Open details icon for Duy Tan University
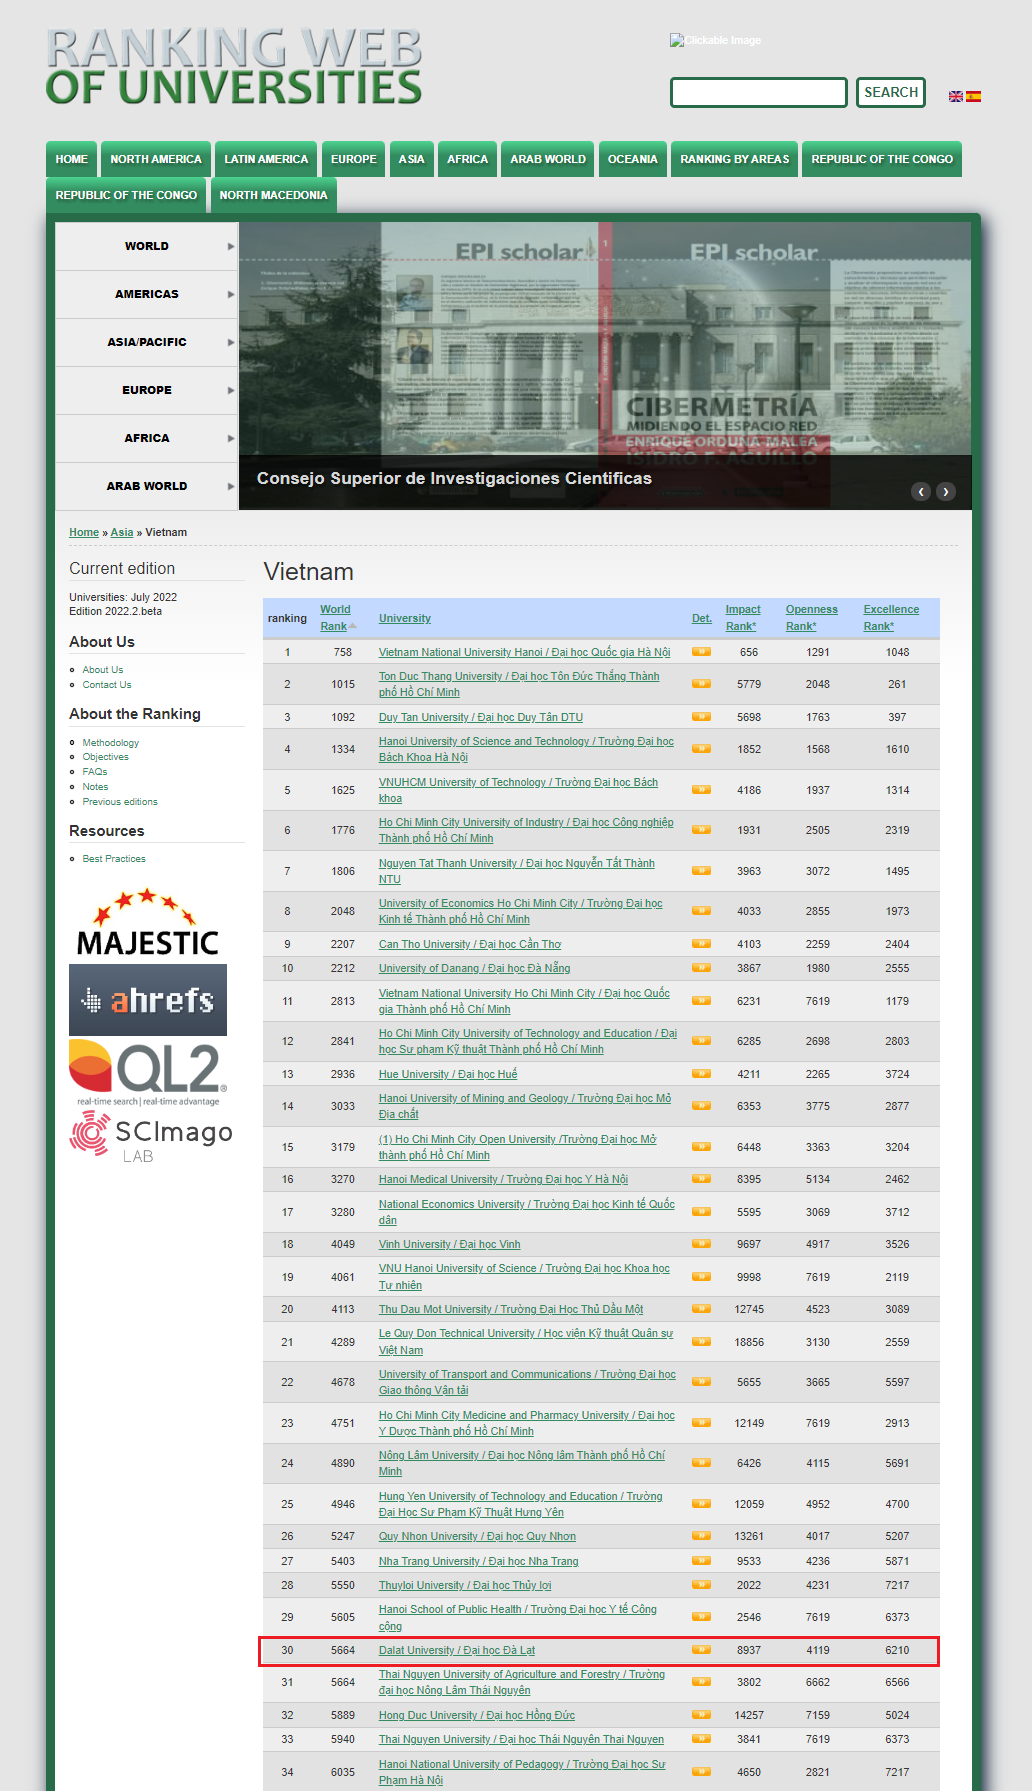The width and height of the screenshot is (1032, 1791). point(701,717)
